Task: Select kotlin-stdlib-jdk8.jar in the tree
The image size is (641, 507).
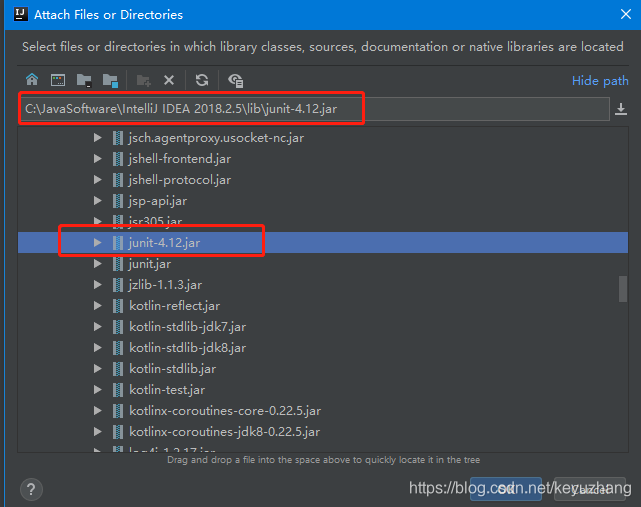Action: pos(187,348)
